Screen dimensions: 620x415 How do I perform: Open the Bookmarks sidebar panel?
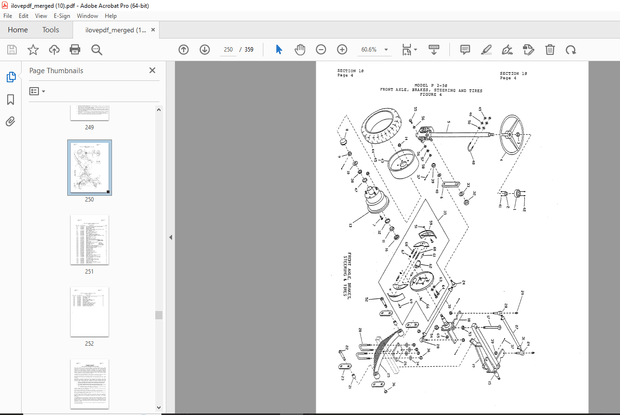pyautogui.click(x=11, y=99)
